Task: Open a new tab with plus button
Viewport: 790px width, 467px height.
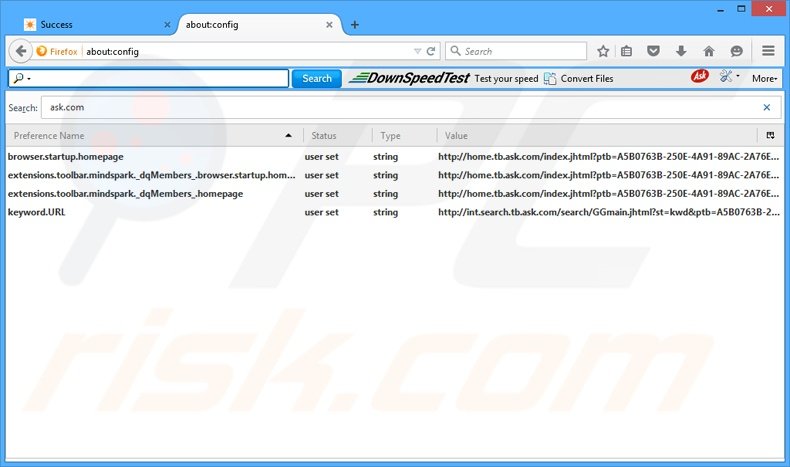Action: 355,25
